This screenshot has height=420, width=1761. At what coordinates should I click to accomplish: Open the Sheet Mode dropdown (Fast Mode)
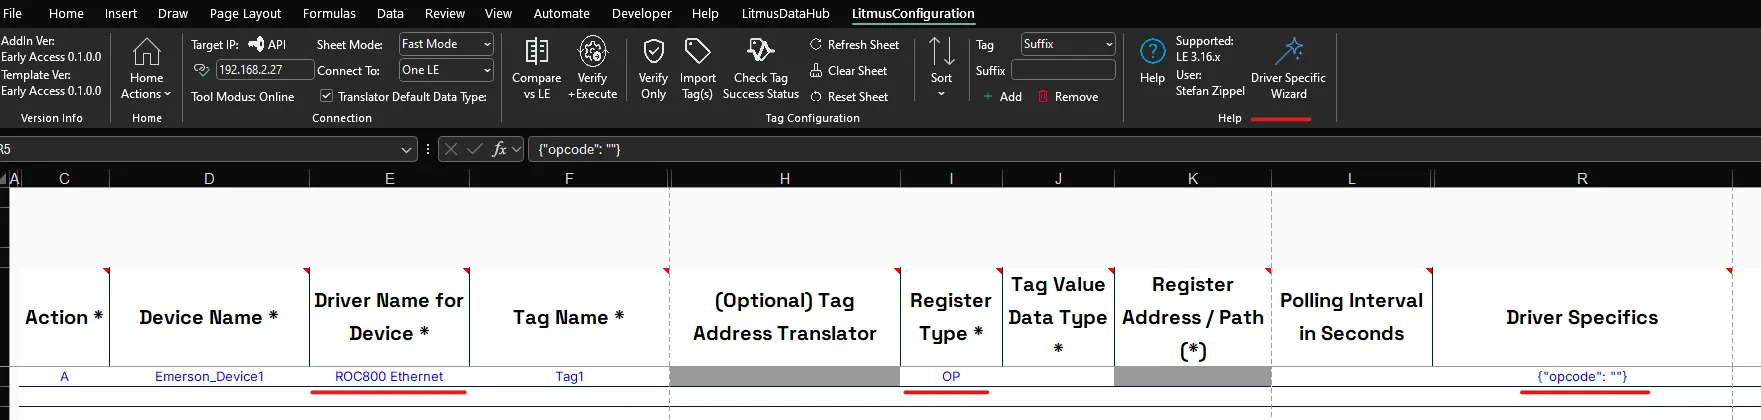click(446, 44)
